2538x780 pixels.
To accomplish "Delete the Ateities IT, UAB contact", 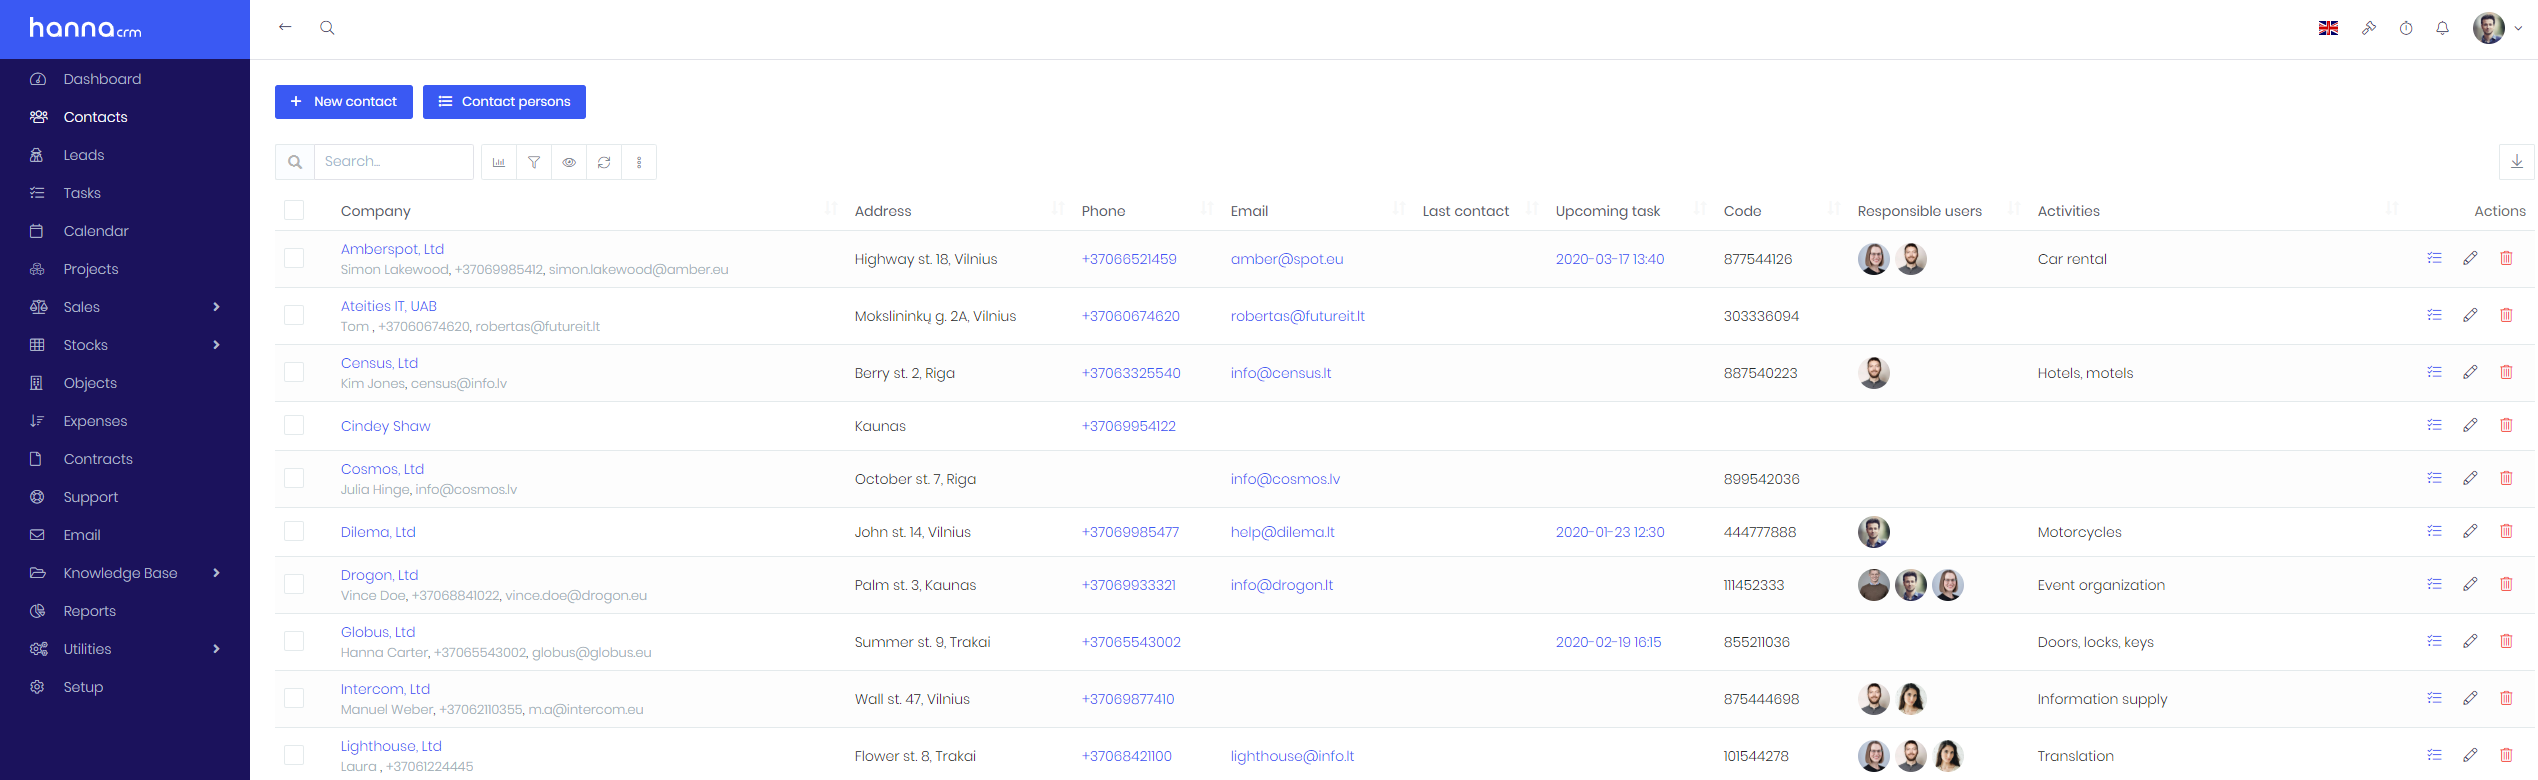I will point(2506,315).
